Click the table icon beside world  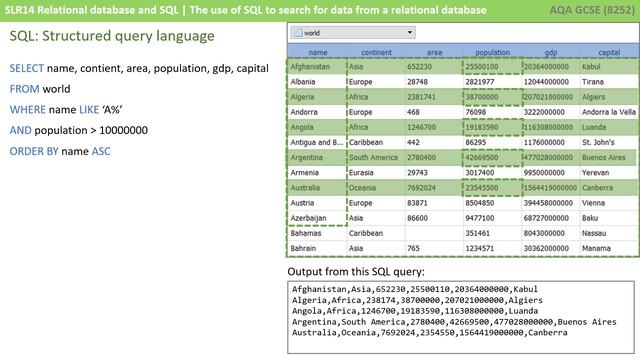tap(298, 33)
